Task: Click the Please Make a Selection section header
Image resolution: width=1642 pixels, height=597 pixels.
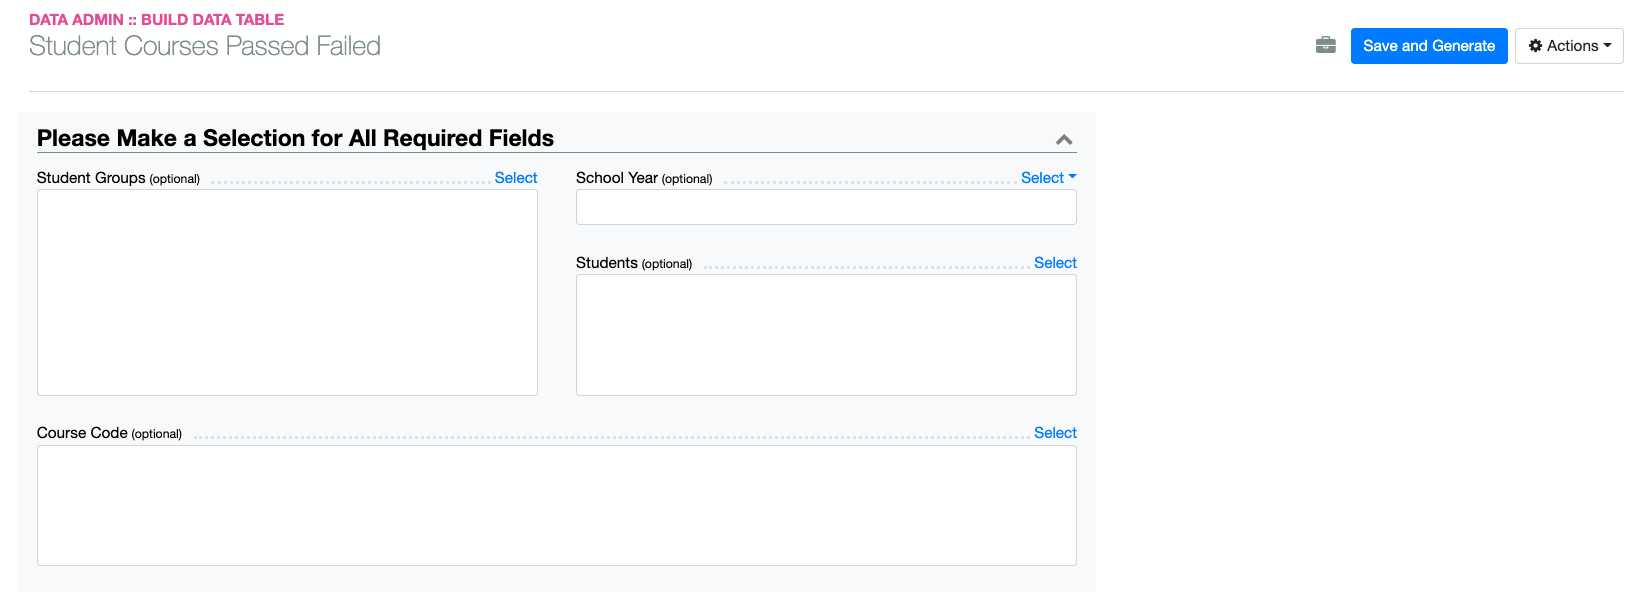Action: [x=295, y=138]
